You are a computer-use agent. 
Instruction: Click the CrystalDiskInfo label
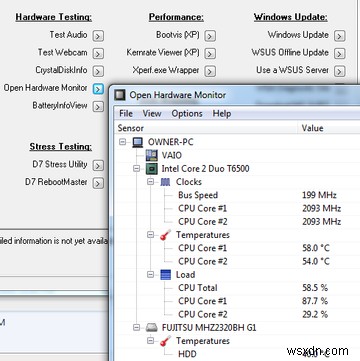click(61, 70)
